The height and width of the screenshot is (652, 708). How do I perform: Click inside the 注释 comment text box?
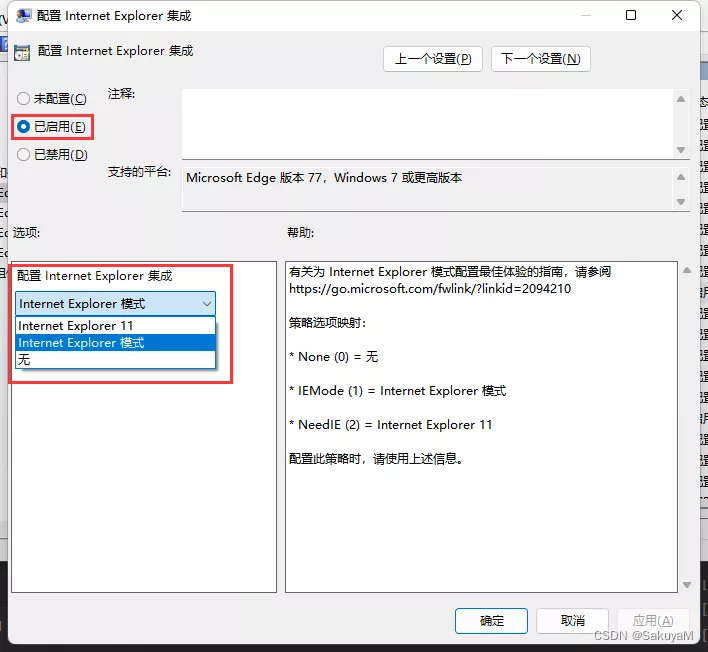pyautogui.click(x=426, y=123)
